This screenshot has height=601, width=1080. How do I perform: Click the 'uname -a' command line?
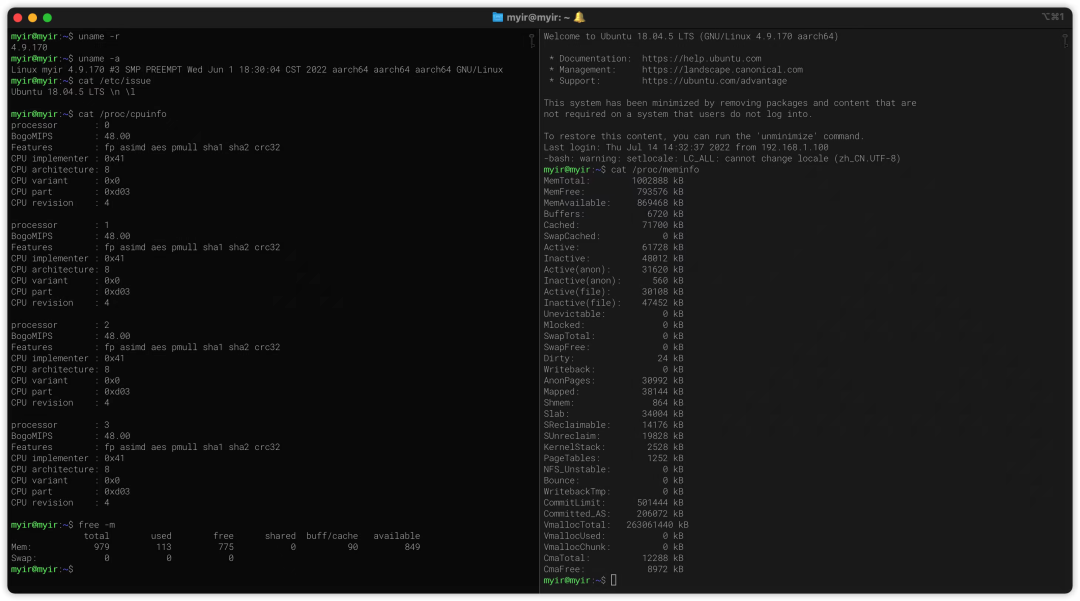65,59
